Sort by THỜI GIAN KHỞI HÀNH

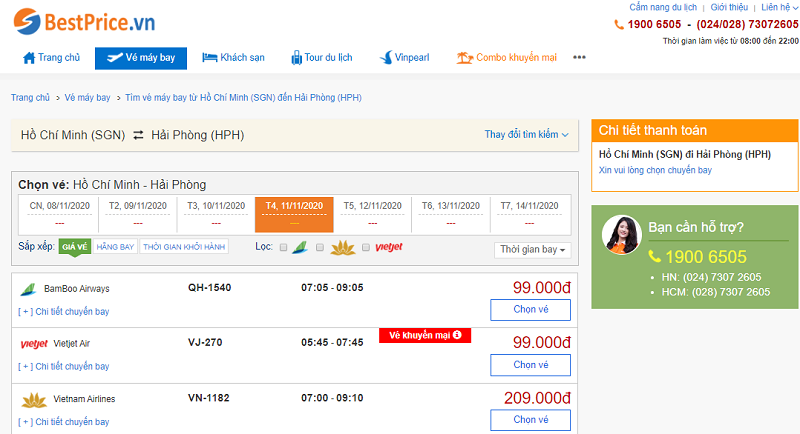click(x=184, y=247)
